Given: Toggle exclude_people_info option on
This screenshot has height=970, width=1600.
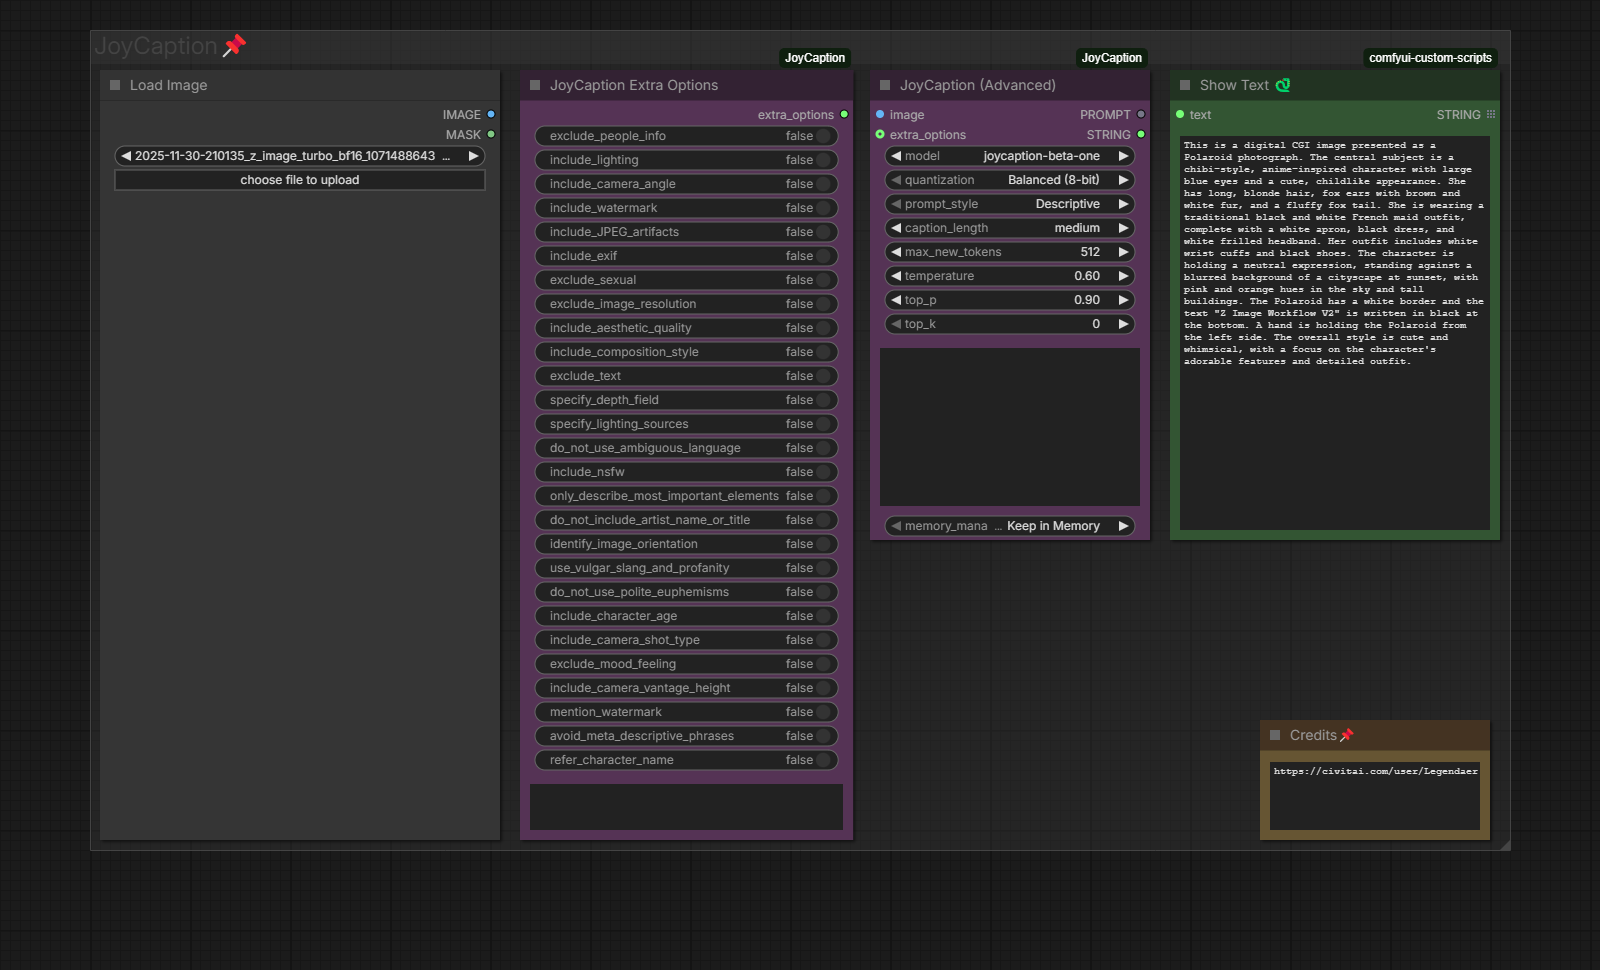Looking at the screenshot, I should (823, 136).
